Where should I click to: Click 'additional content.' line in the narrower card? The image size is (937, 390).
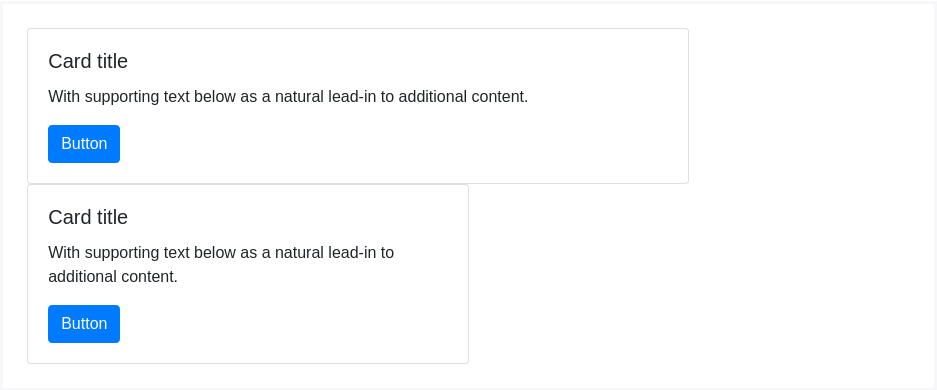point(113,277)
